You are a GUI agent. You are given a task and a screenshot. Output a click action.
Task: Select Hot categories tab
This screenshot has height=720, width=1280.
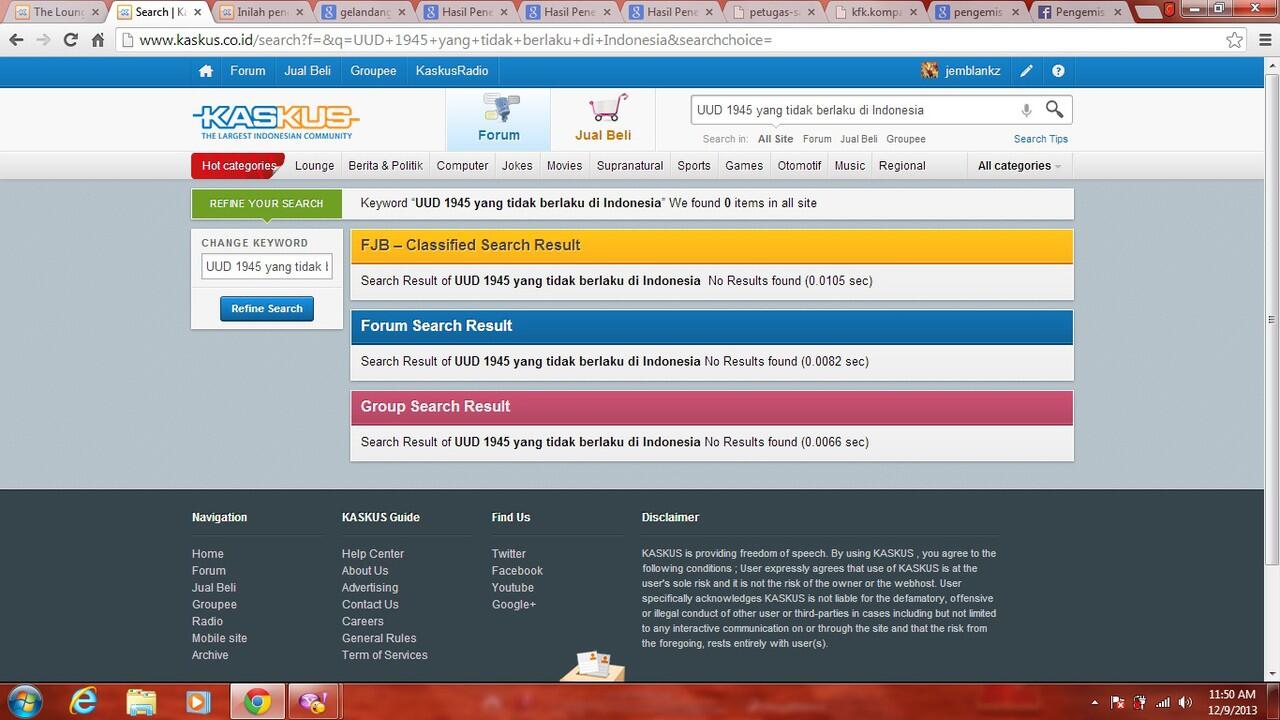[x=238, y=166]
